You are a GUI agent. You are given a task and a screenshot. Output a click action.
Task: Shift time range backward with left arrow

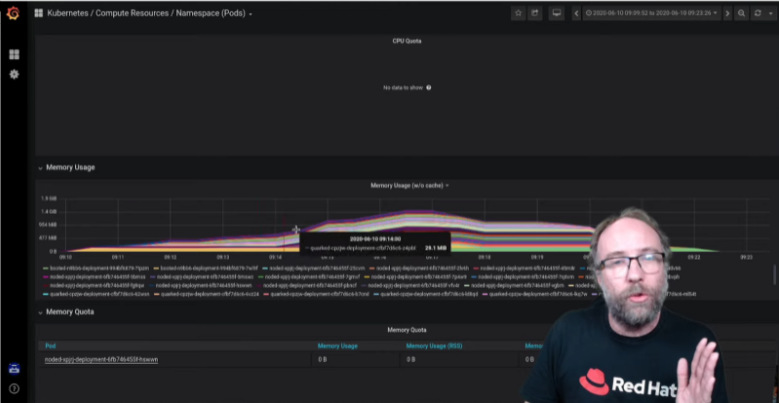point(576,13)
